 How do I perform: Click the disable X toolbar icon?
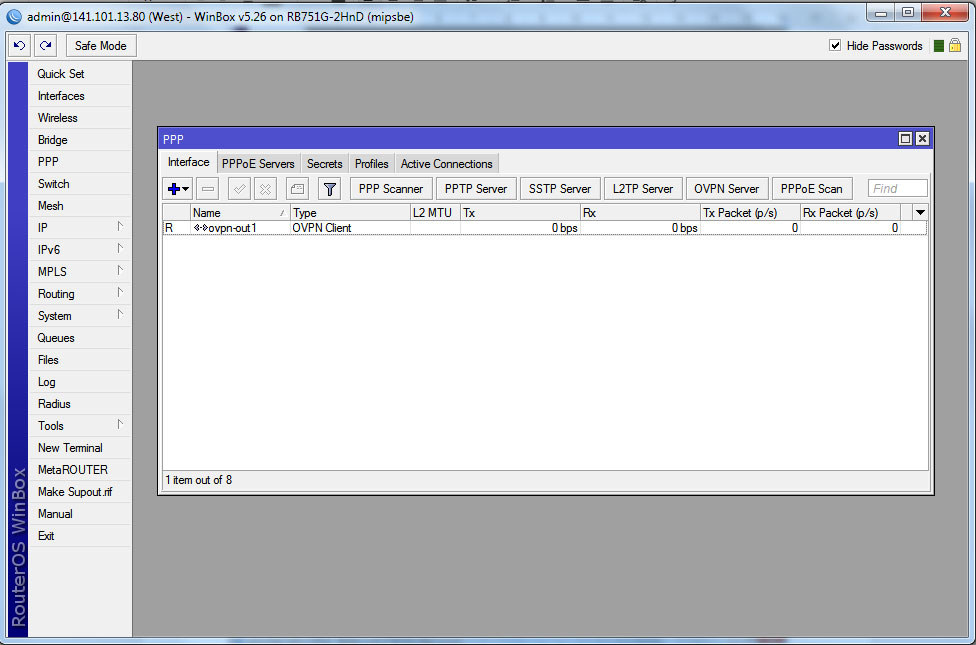(x=265, y=189)
